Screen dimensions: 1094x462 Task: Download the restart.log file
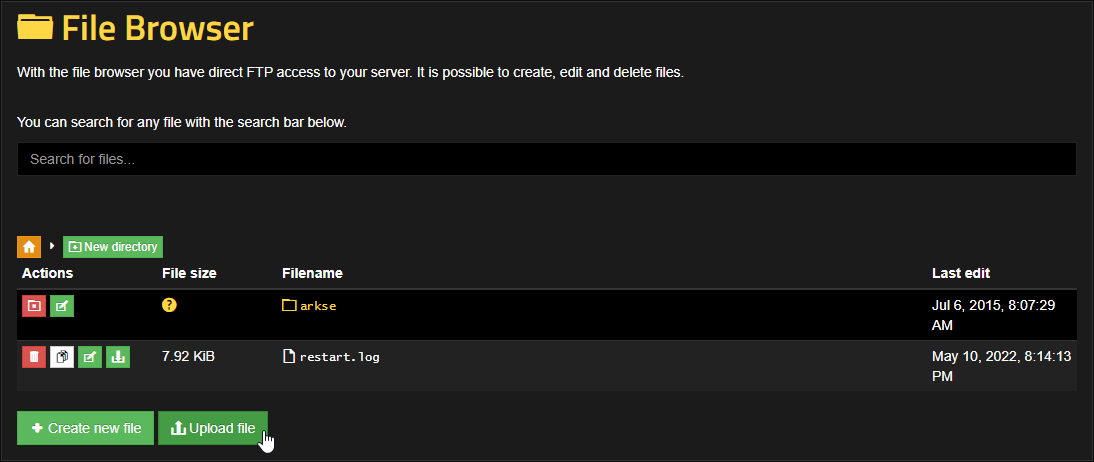coord(118,356)
